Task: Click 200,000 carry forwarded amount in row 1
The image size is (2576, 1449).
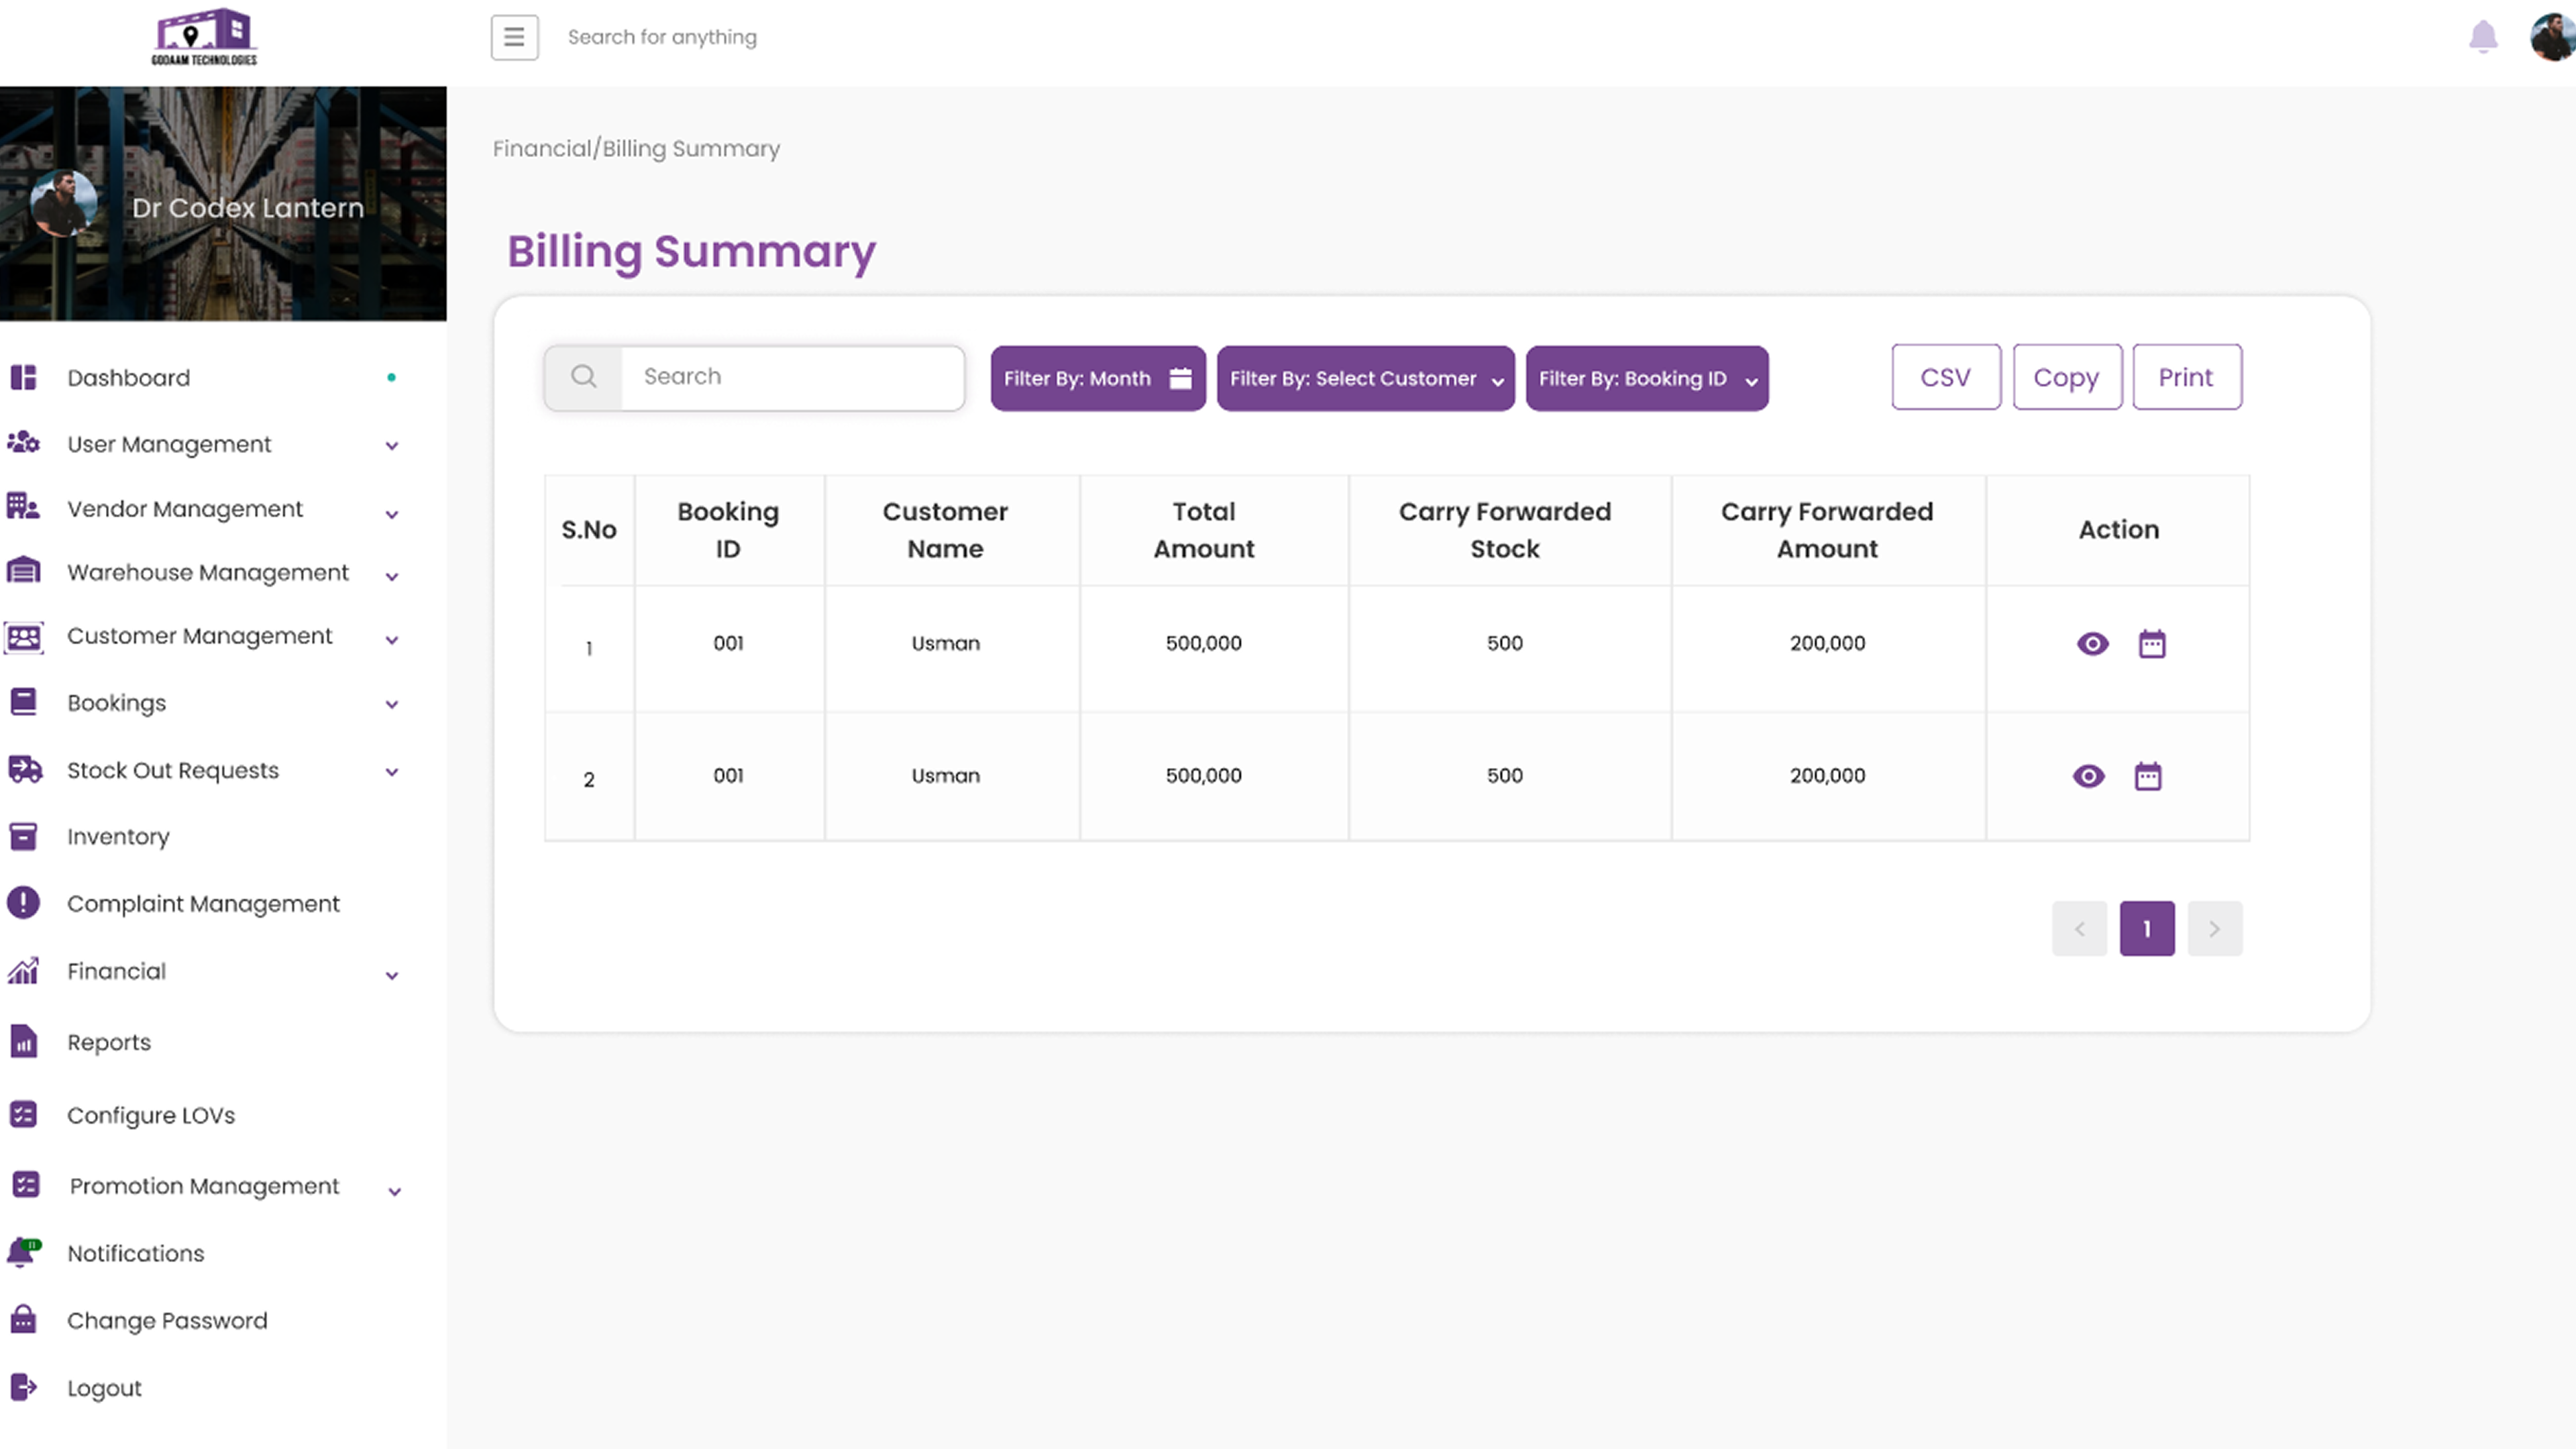Action: [1827, 643]
